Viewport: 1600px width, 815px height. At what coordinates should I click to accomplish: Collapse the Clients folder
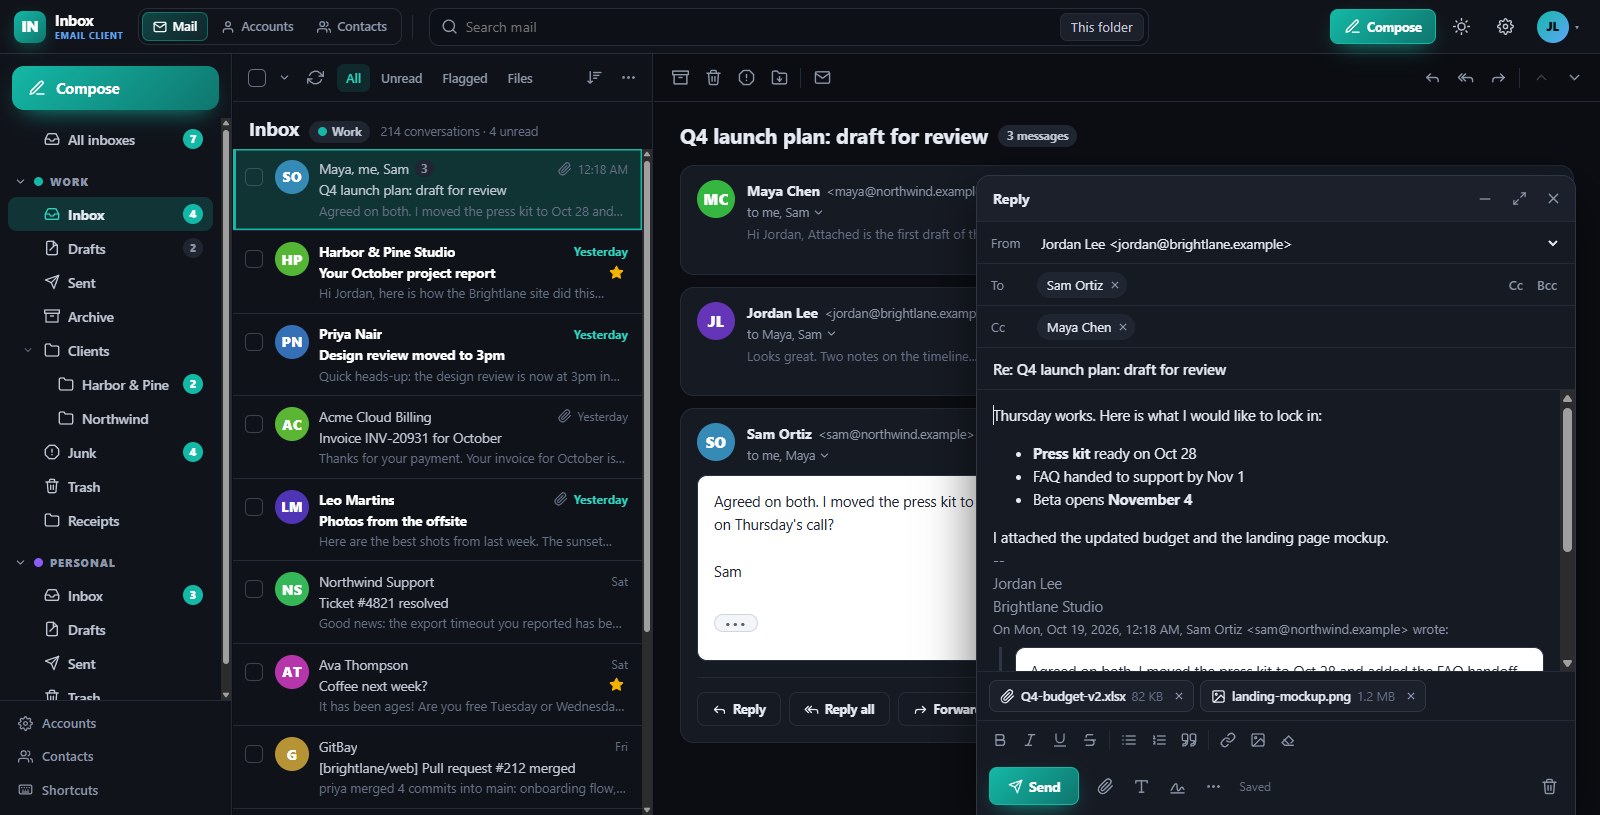(x=28, y=351)
